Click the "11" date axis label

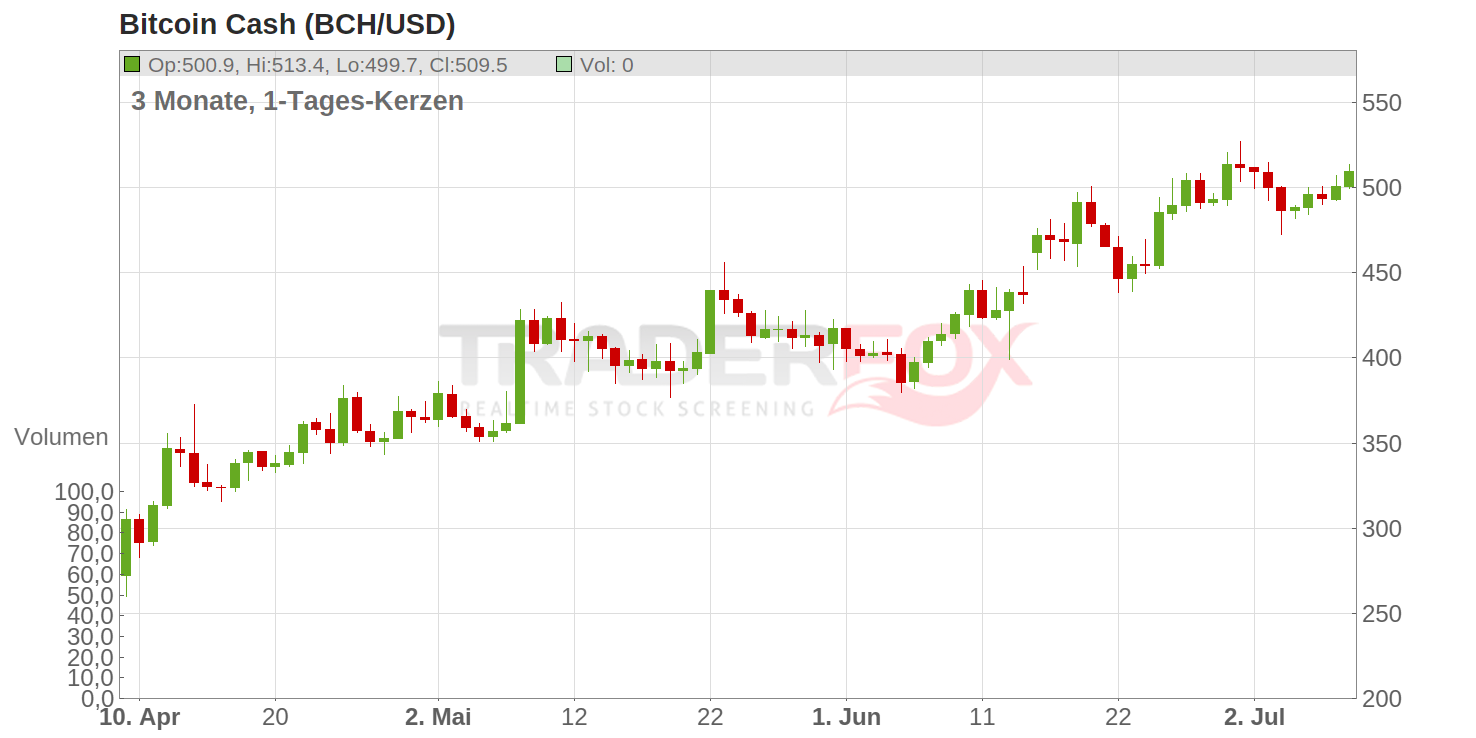[x=982, y=718]
